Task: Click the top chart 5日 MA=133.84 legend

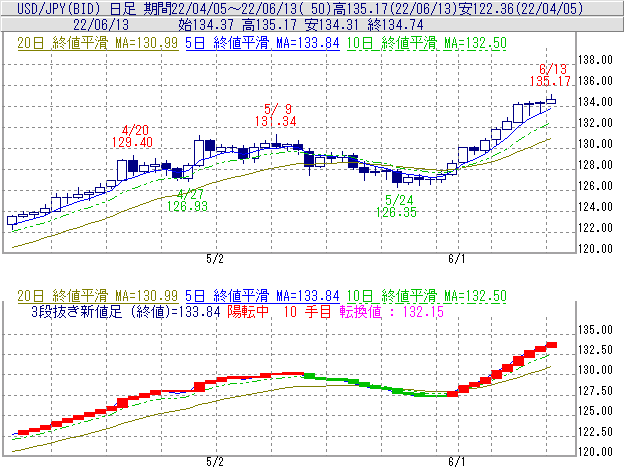Action: point(262,43)
